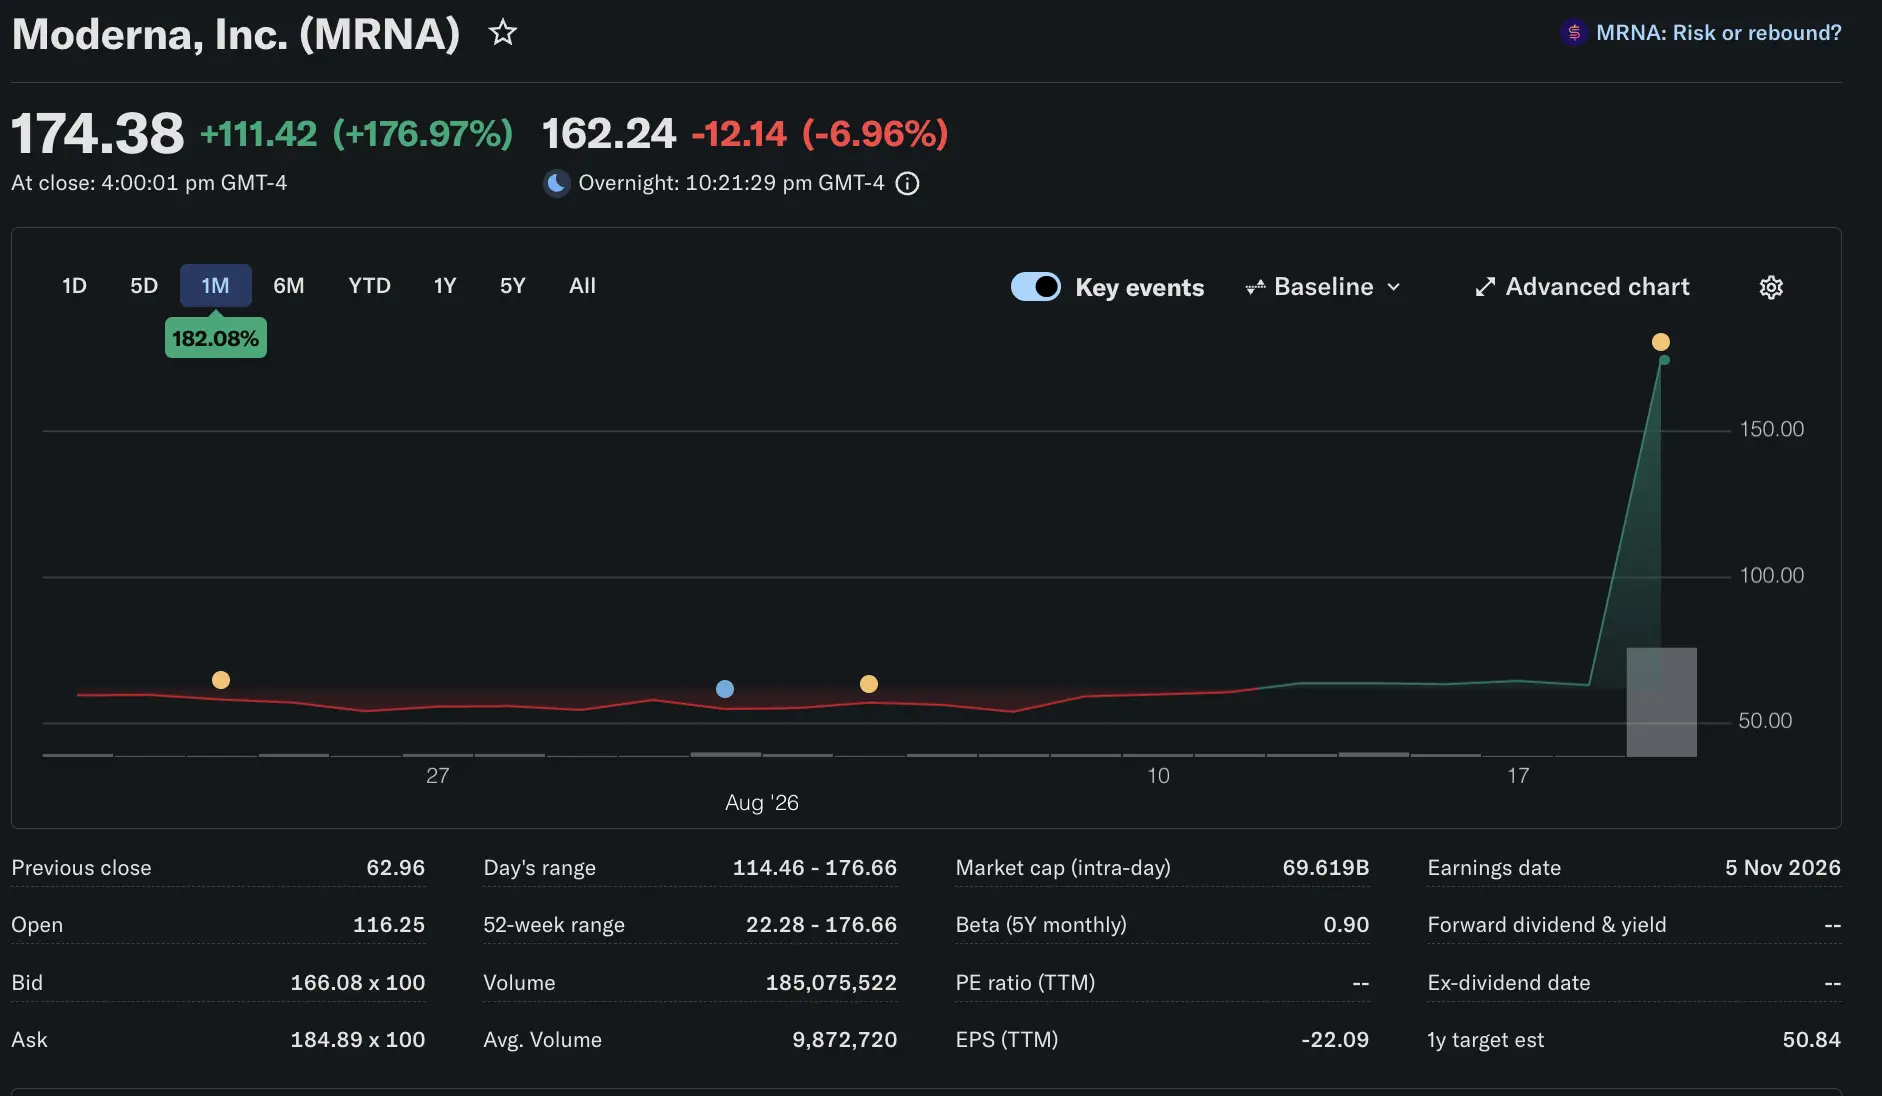Click the yellow key event marker at chart peak

pos(1660,342)
